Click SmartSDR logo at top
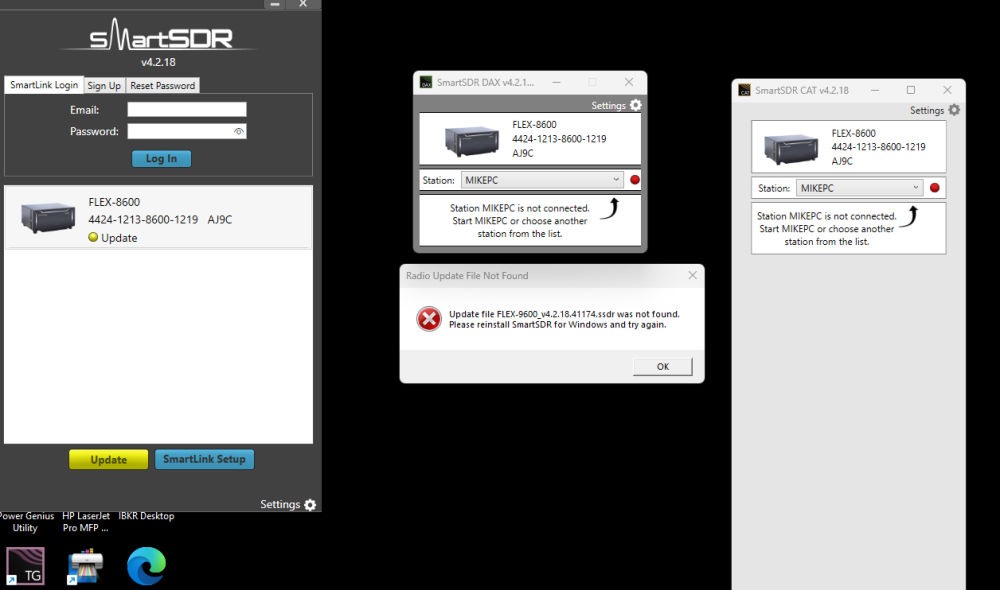The height and width of the screenshot is (590, 1000). pos(161,35)
